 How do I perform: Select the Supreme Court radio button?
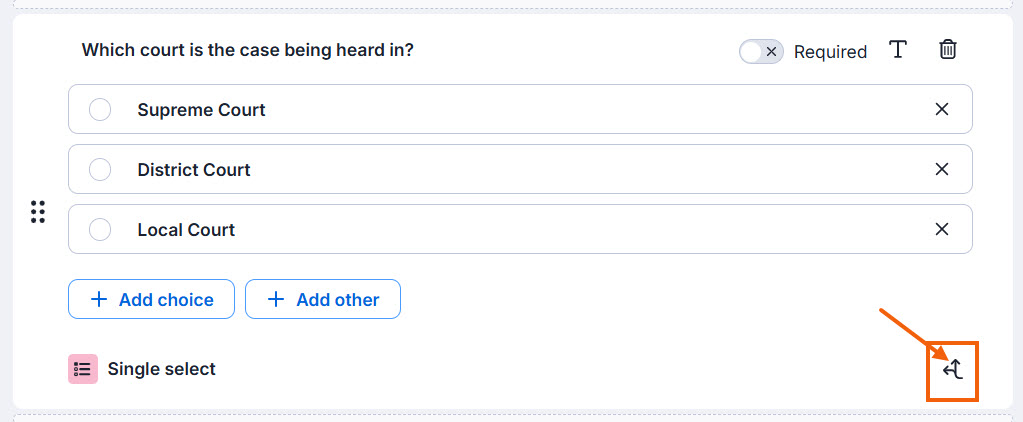click(x=100, y=109)
